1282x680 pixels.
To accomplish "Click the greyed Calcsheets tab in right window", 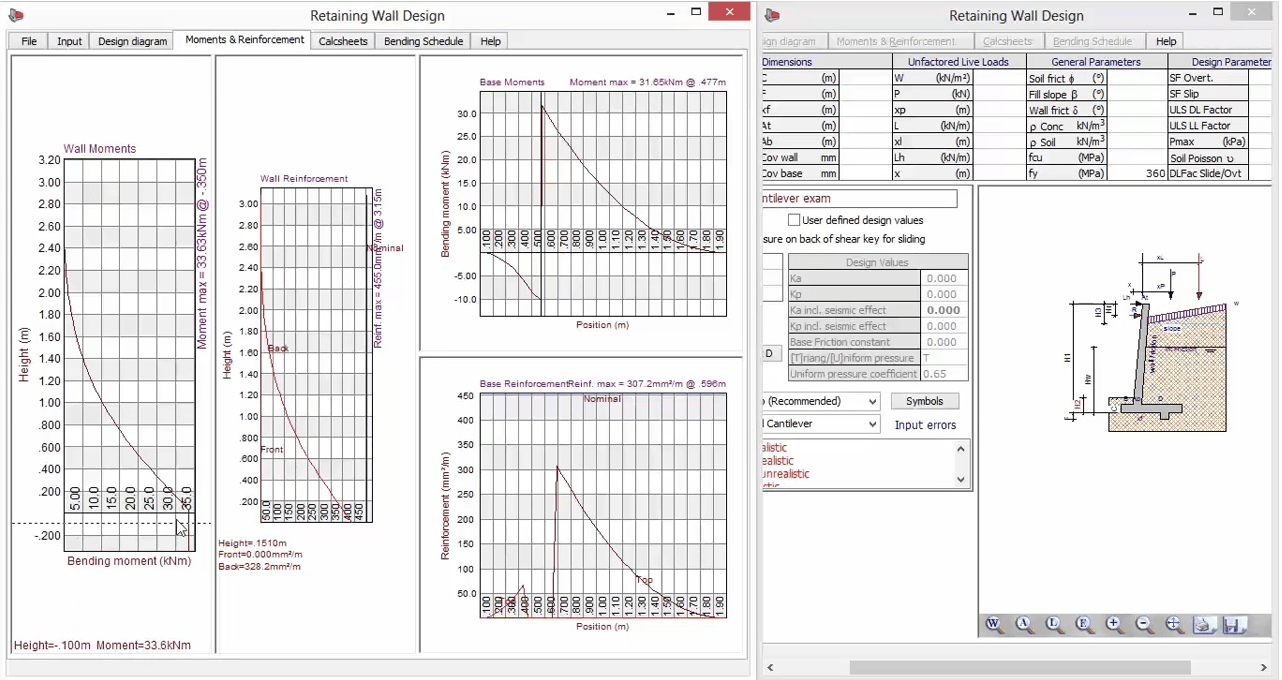I will tap(1007, 41).
